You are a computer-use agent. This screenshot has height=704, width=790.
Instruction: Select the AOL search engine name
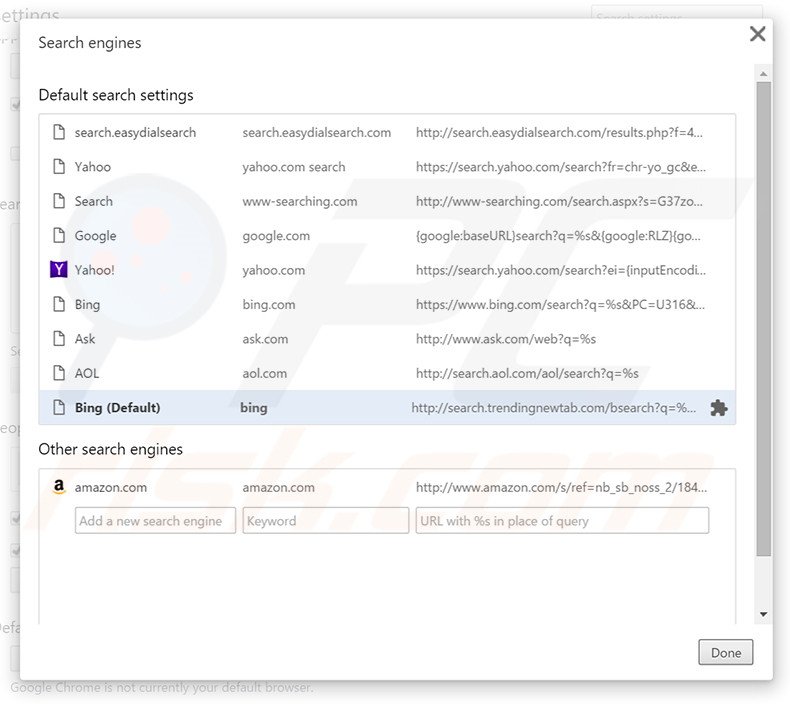coord(87,373)
